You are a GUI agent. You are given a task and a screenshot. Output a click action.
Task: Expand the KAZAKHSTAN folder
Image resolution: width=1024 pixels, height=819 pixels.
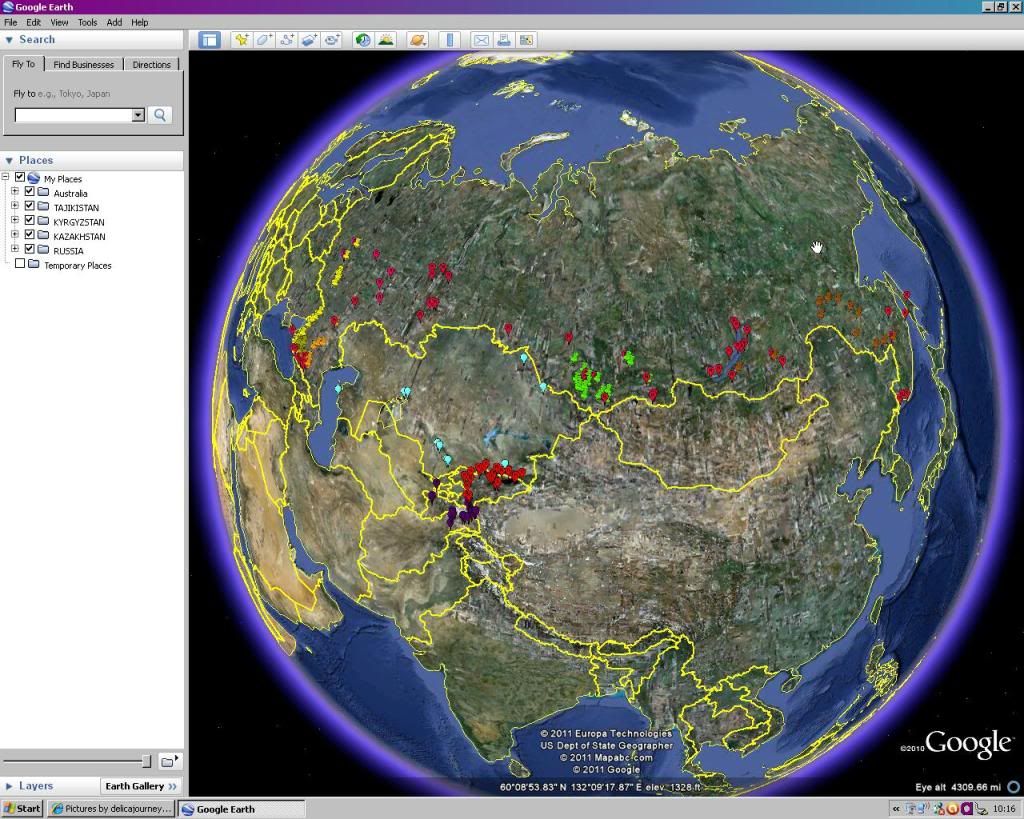tap(15, 234)
